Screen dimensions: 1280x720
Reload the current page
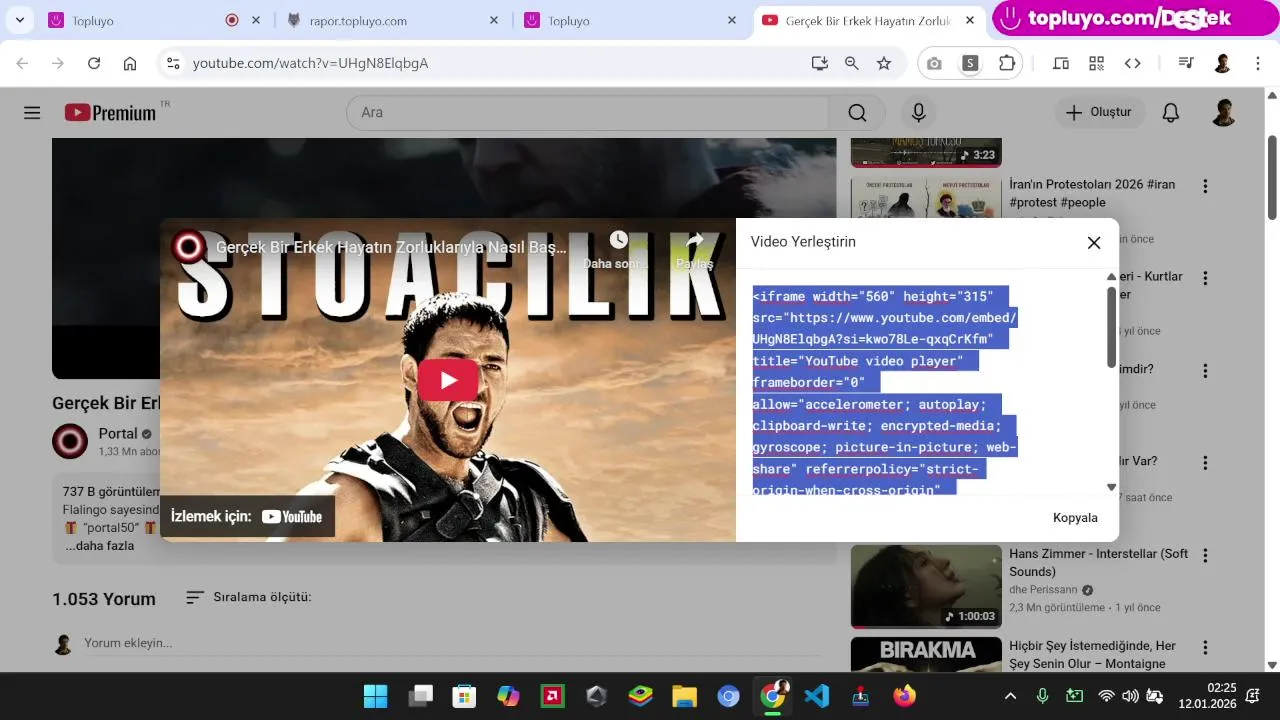(x=94, y=63)
